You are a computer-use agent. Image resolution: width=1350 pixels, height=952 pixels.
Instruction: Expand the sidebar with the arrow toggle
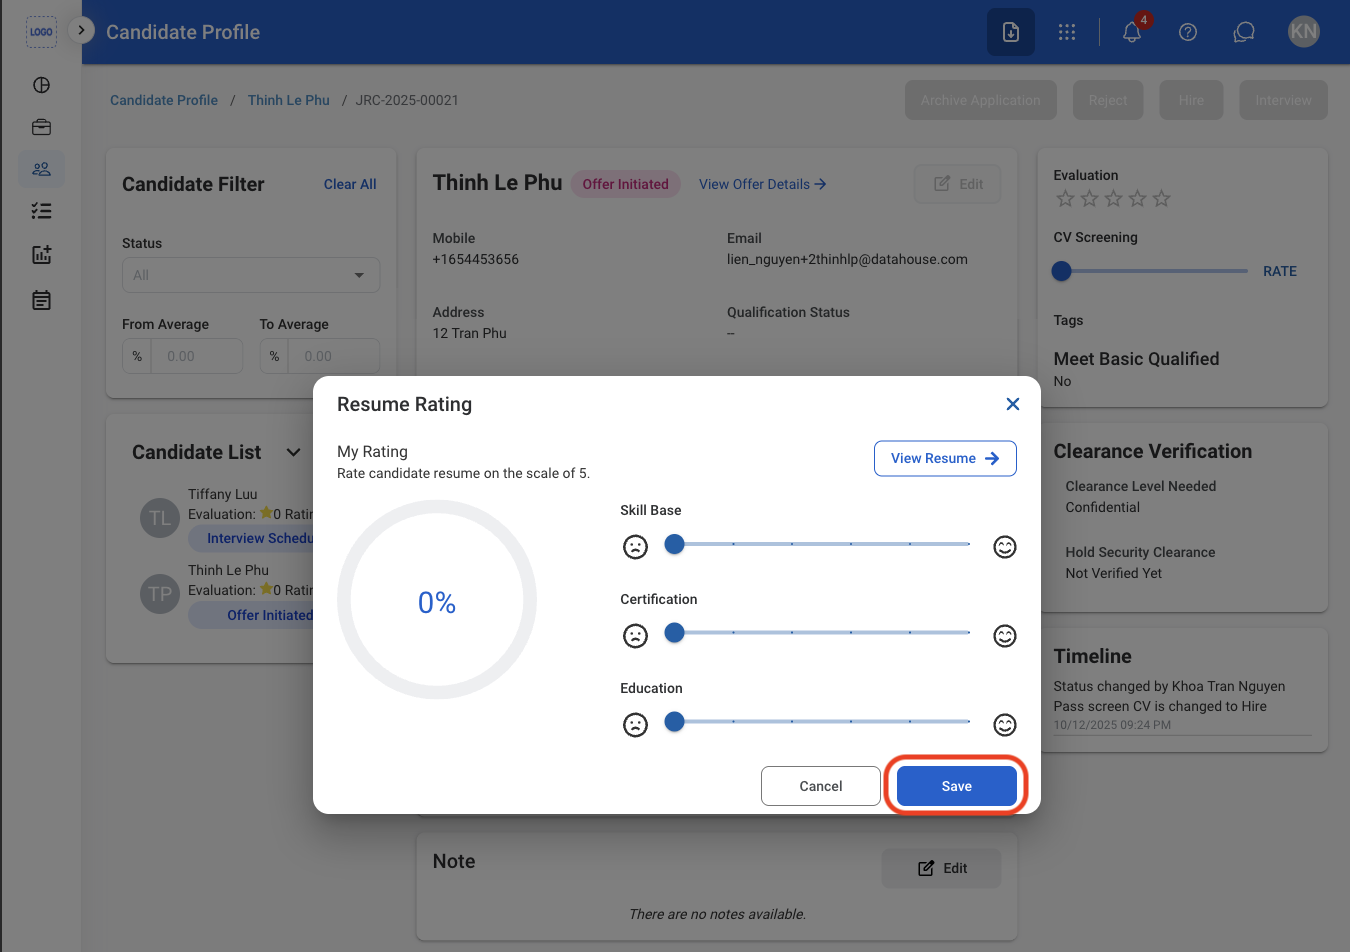pos(81,30)
